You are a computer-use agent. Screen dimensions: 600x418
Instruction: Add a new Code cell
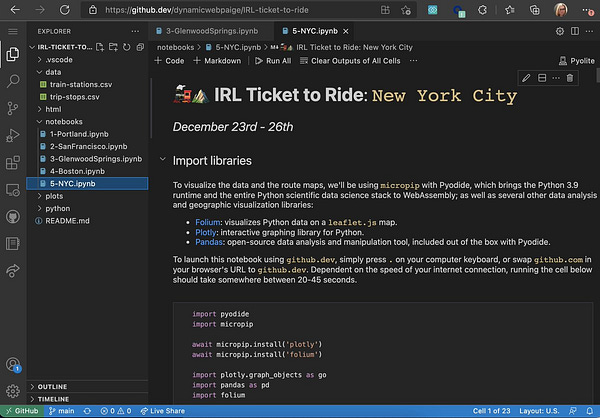coord(169,61)
